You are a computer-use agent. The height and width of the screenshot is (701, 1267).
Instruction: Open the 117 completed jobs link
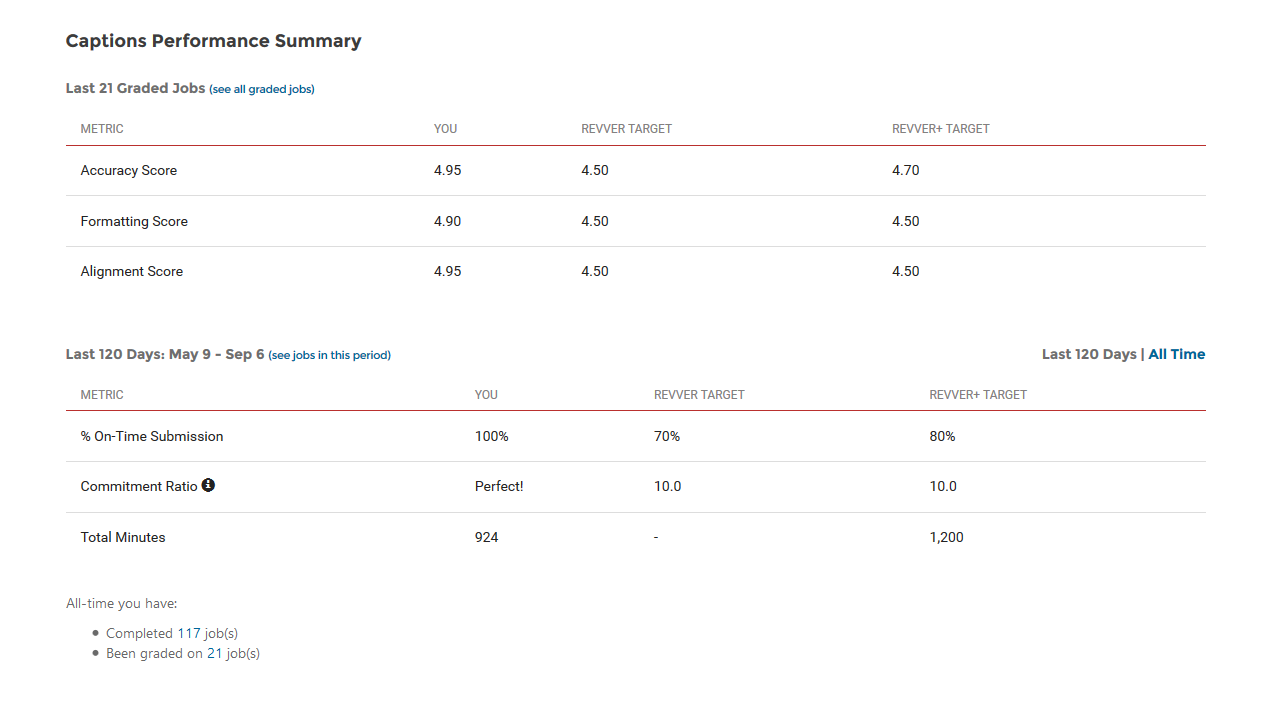pyautogui.click(x=189, y=633)
